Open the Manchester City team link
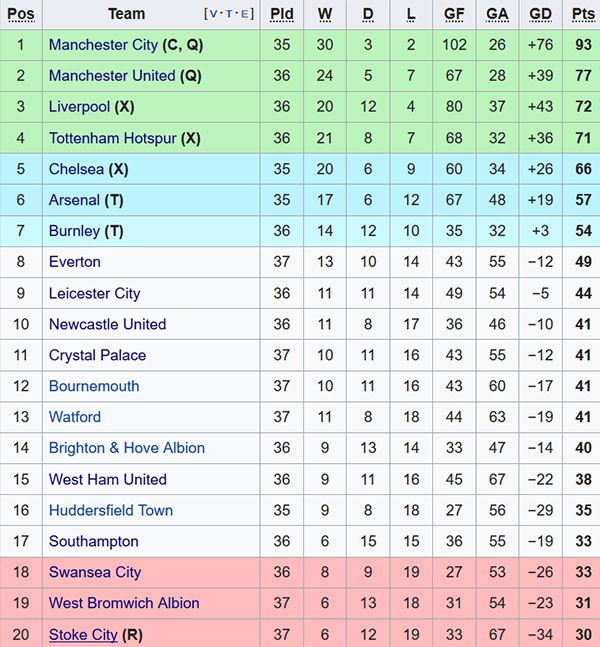 point(103,45)
